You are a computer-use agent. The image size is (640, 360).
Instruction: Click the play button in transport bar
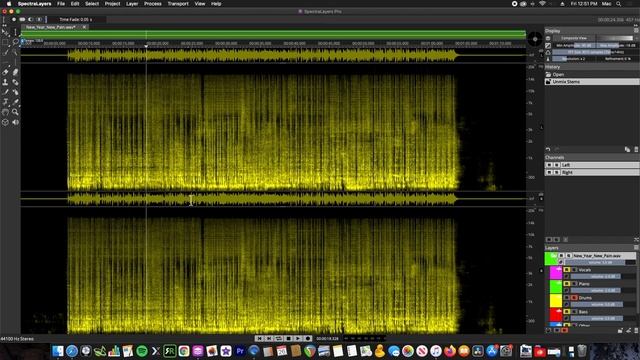click(x=298, y=338)
